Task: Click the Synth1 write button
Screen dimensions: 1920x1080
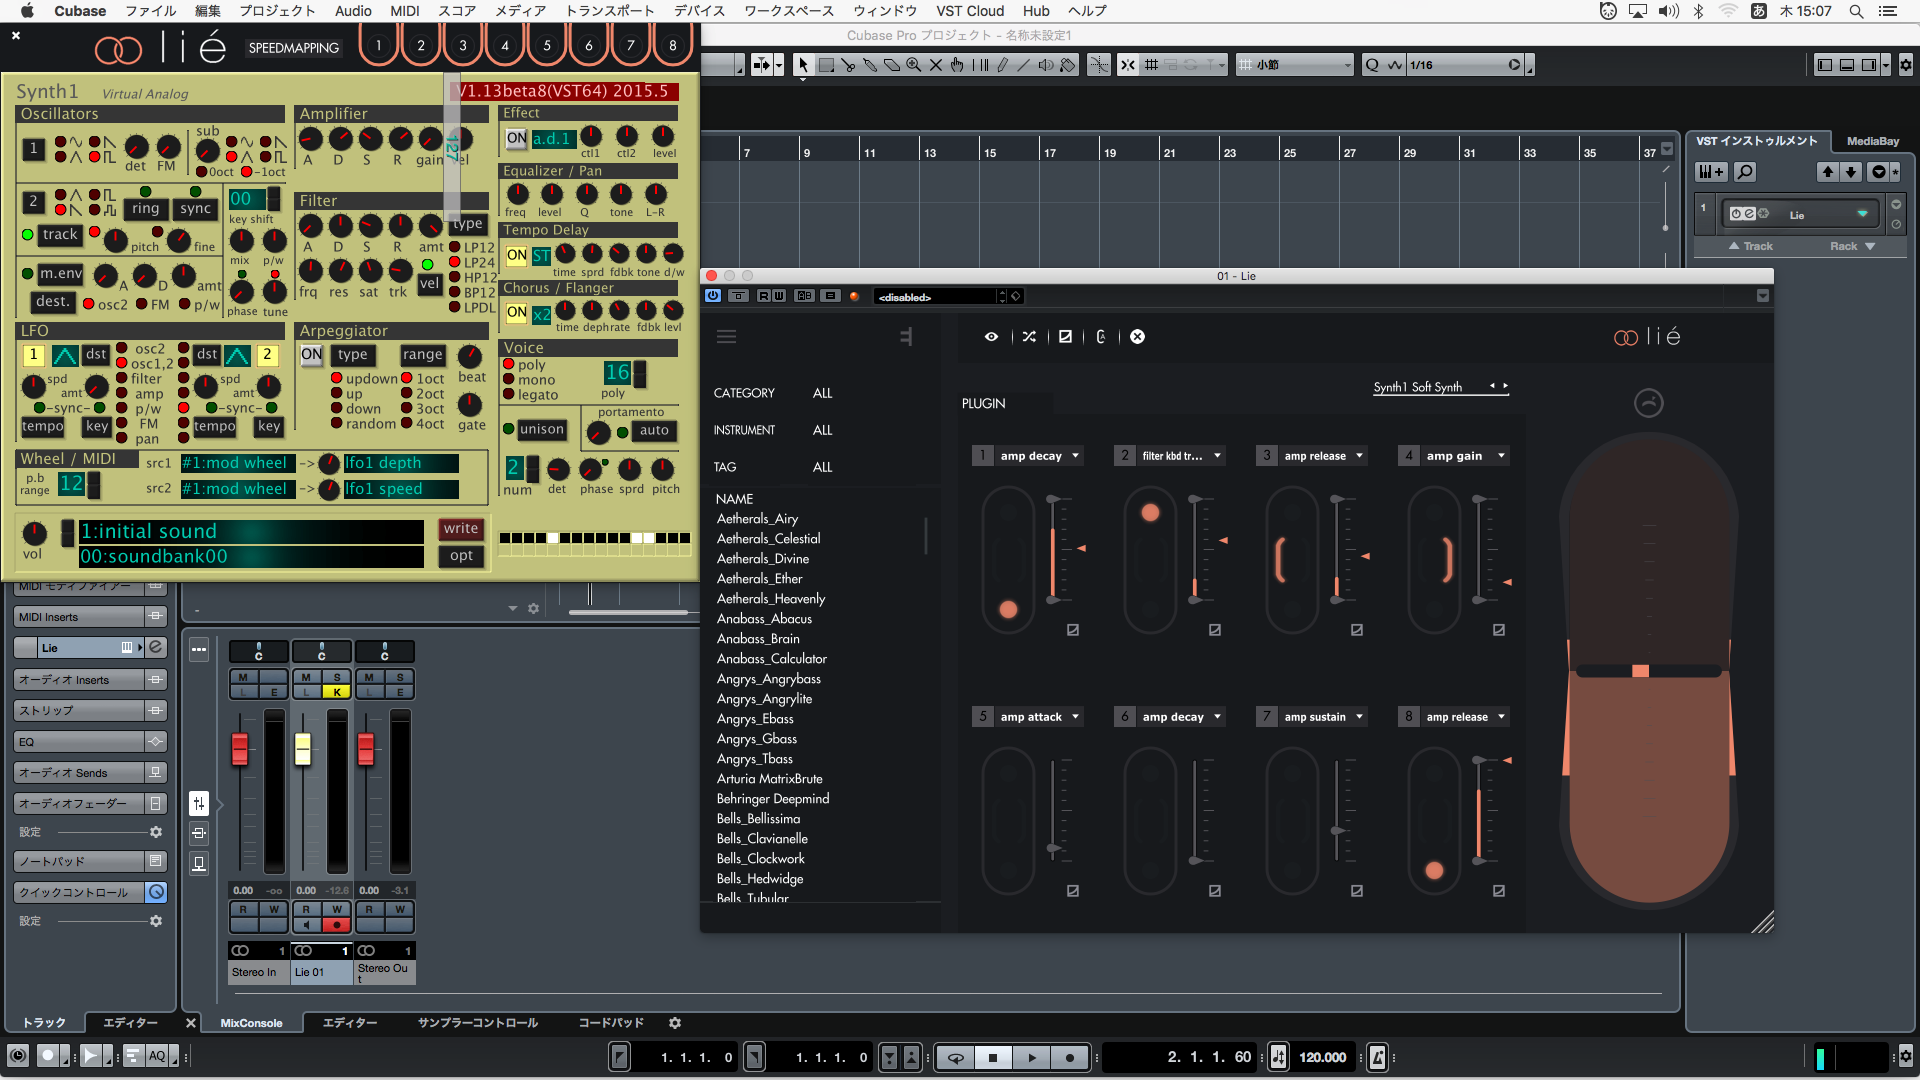Action: click(461, 529)
